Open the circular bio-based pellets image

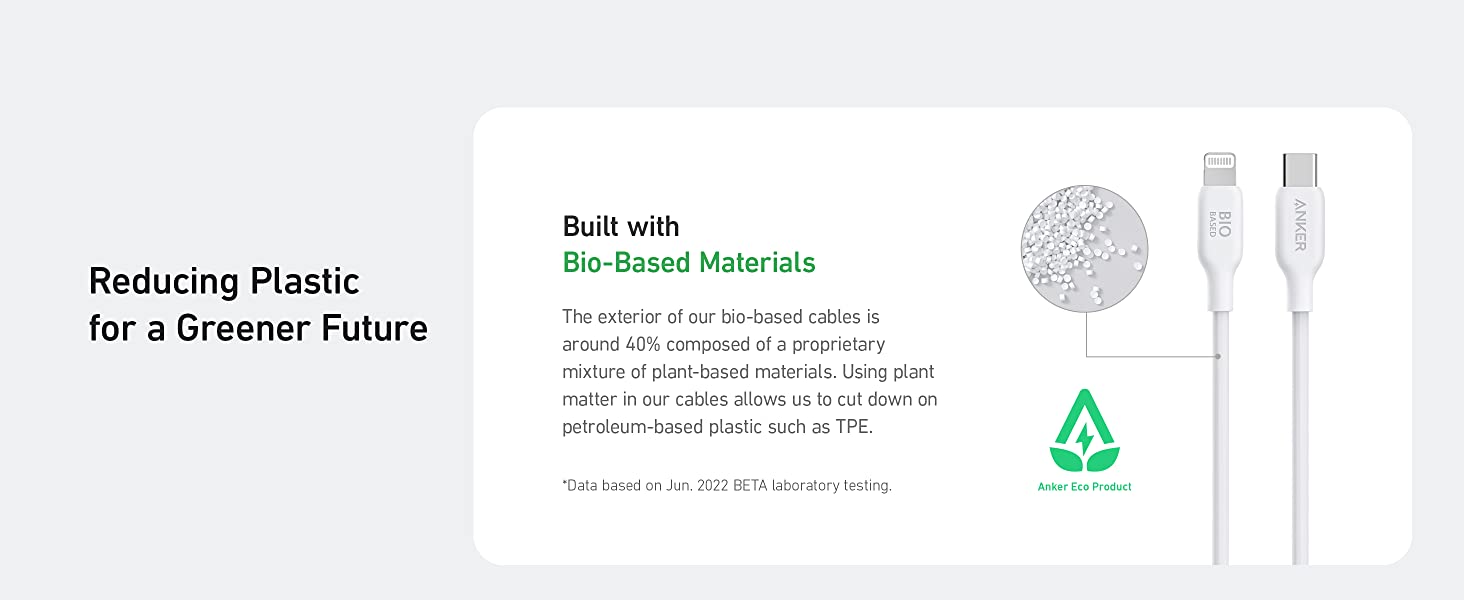click(1084, 247)
